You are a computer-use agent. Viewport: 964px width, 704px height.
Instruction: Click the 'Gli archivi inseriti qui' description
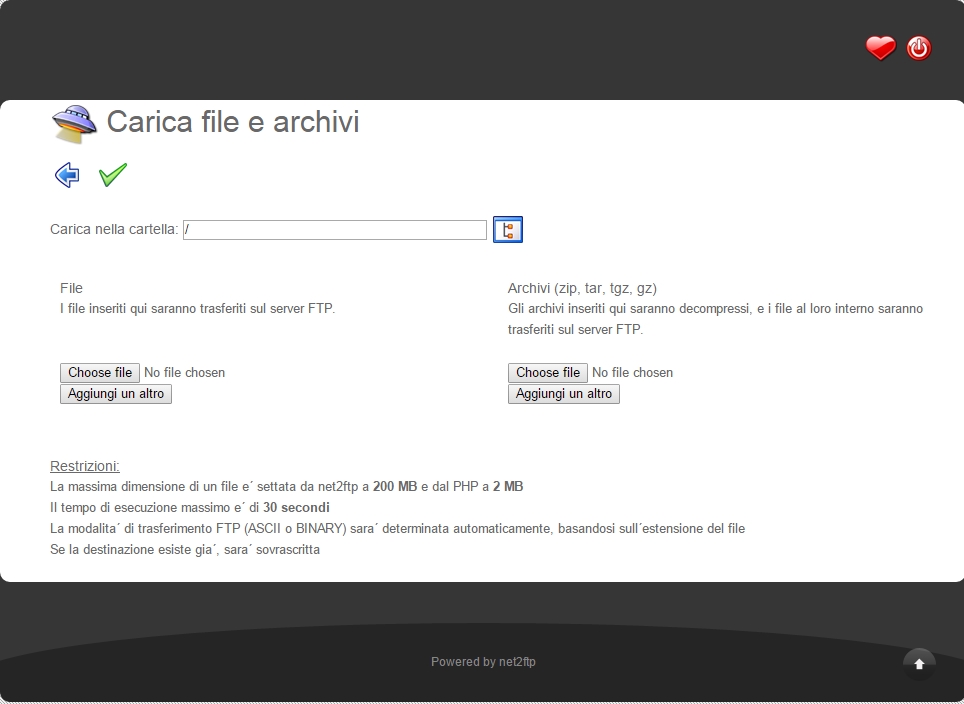click(715, 318)
